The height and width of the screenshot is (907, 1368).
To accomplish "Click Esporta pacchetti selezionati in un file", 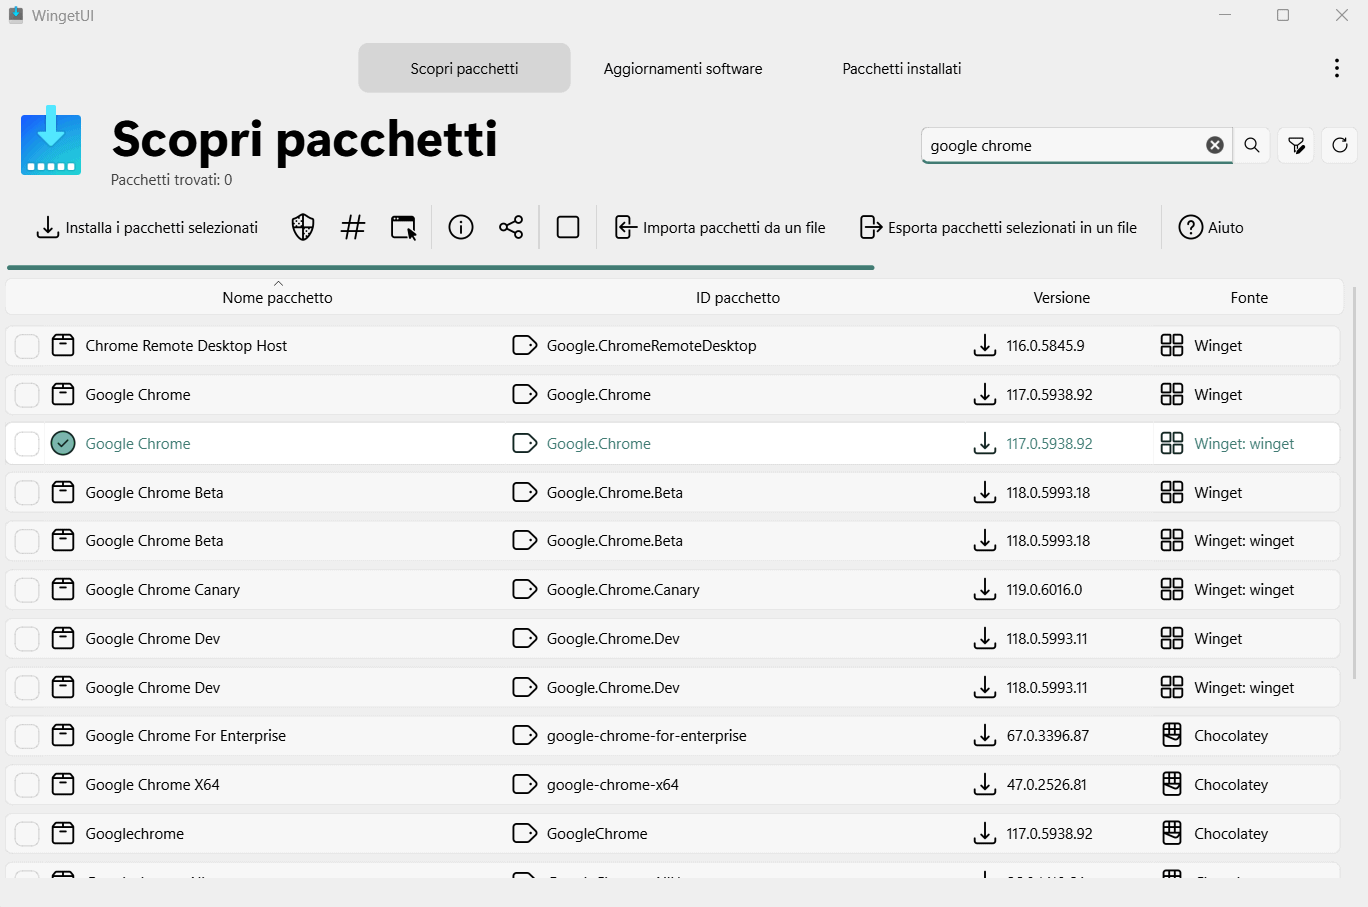I will pyautogui.click(x=998, y=228).
